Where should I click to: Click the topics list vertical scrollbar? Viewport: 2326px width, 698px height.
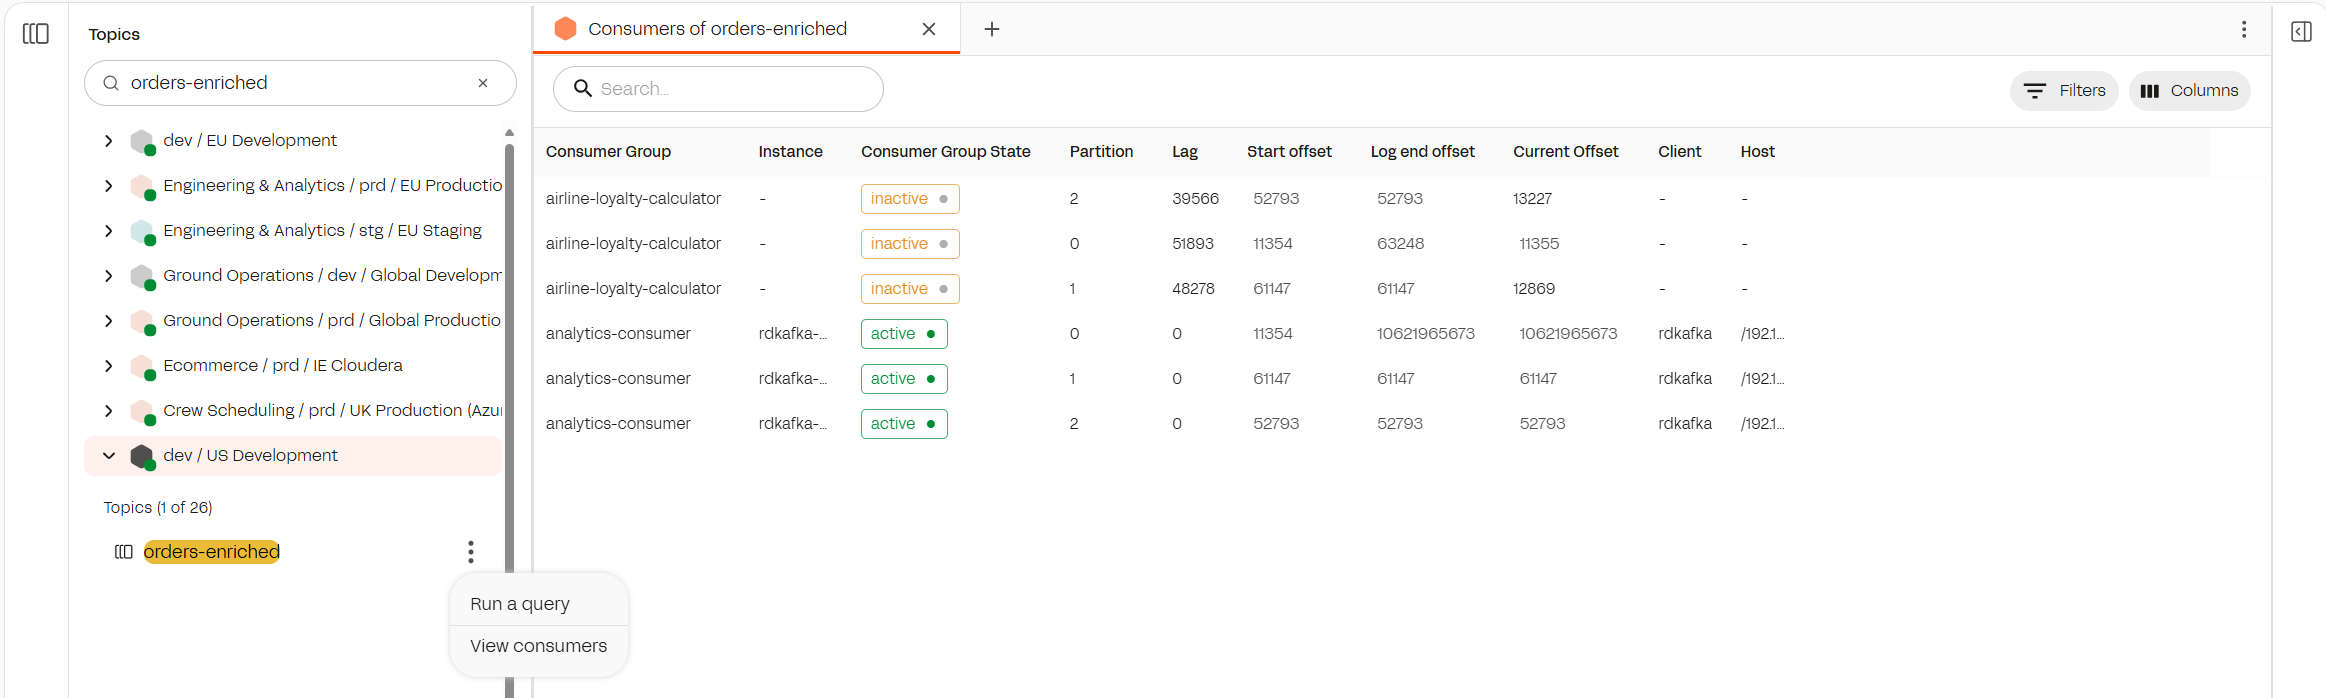tap(509, 350)
